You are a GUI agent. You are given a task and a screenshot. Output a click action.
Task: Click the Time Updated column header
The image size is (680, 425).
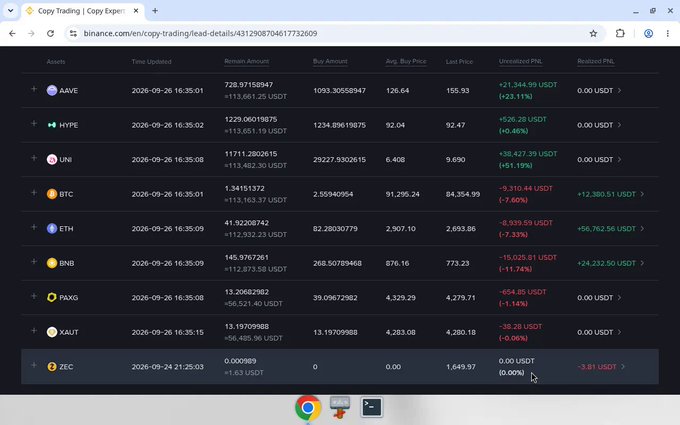[151, 62]
